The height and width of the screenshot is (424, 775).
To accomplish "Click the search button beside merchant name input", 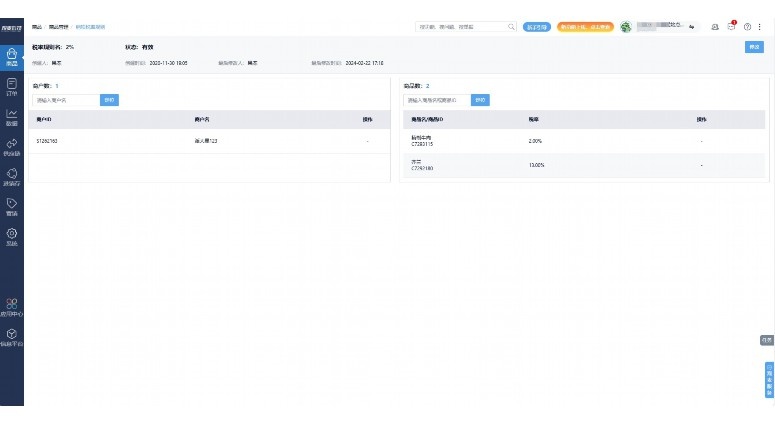I will tap(109, 100).
